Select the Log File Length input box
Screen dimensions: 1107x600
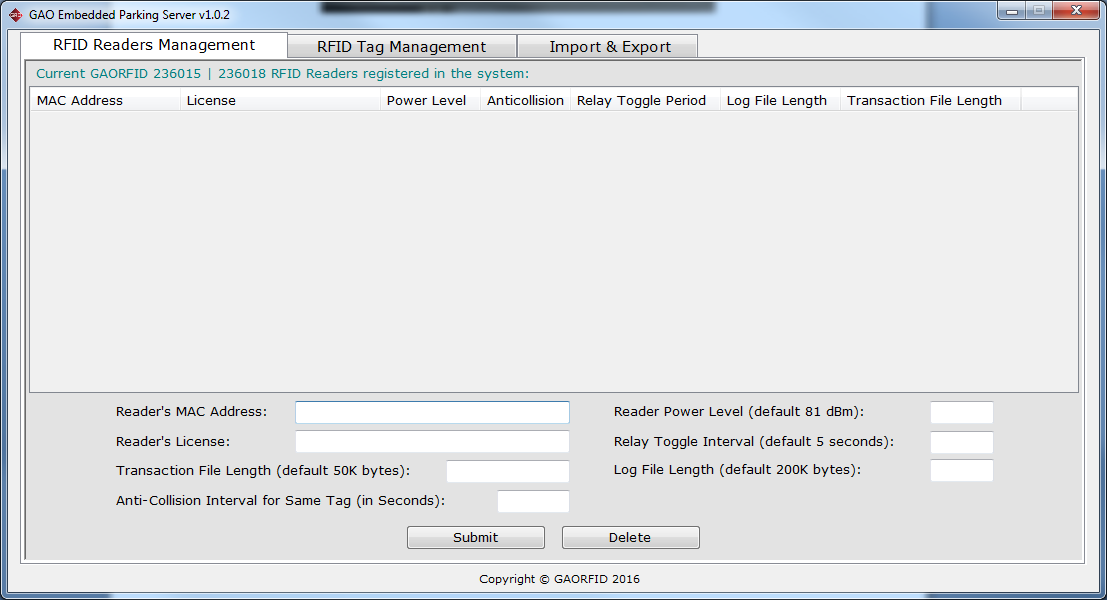tap(961, 471)
